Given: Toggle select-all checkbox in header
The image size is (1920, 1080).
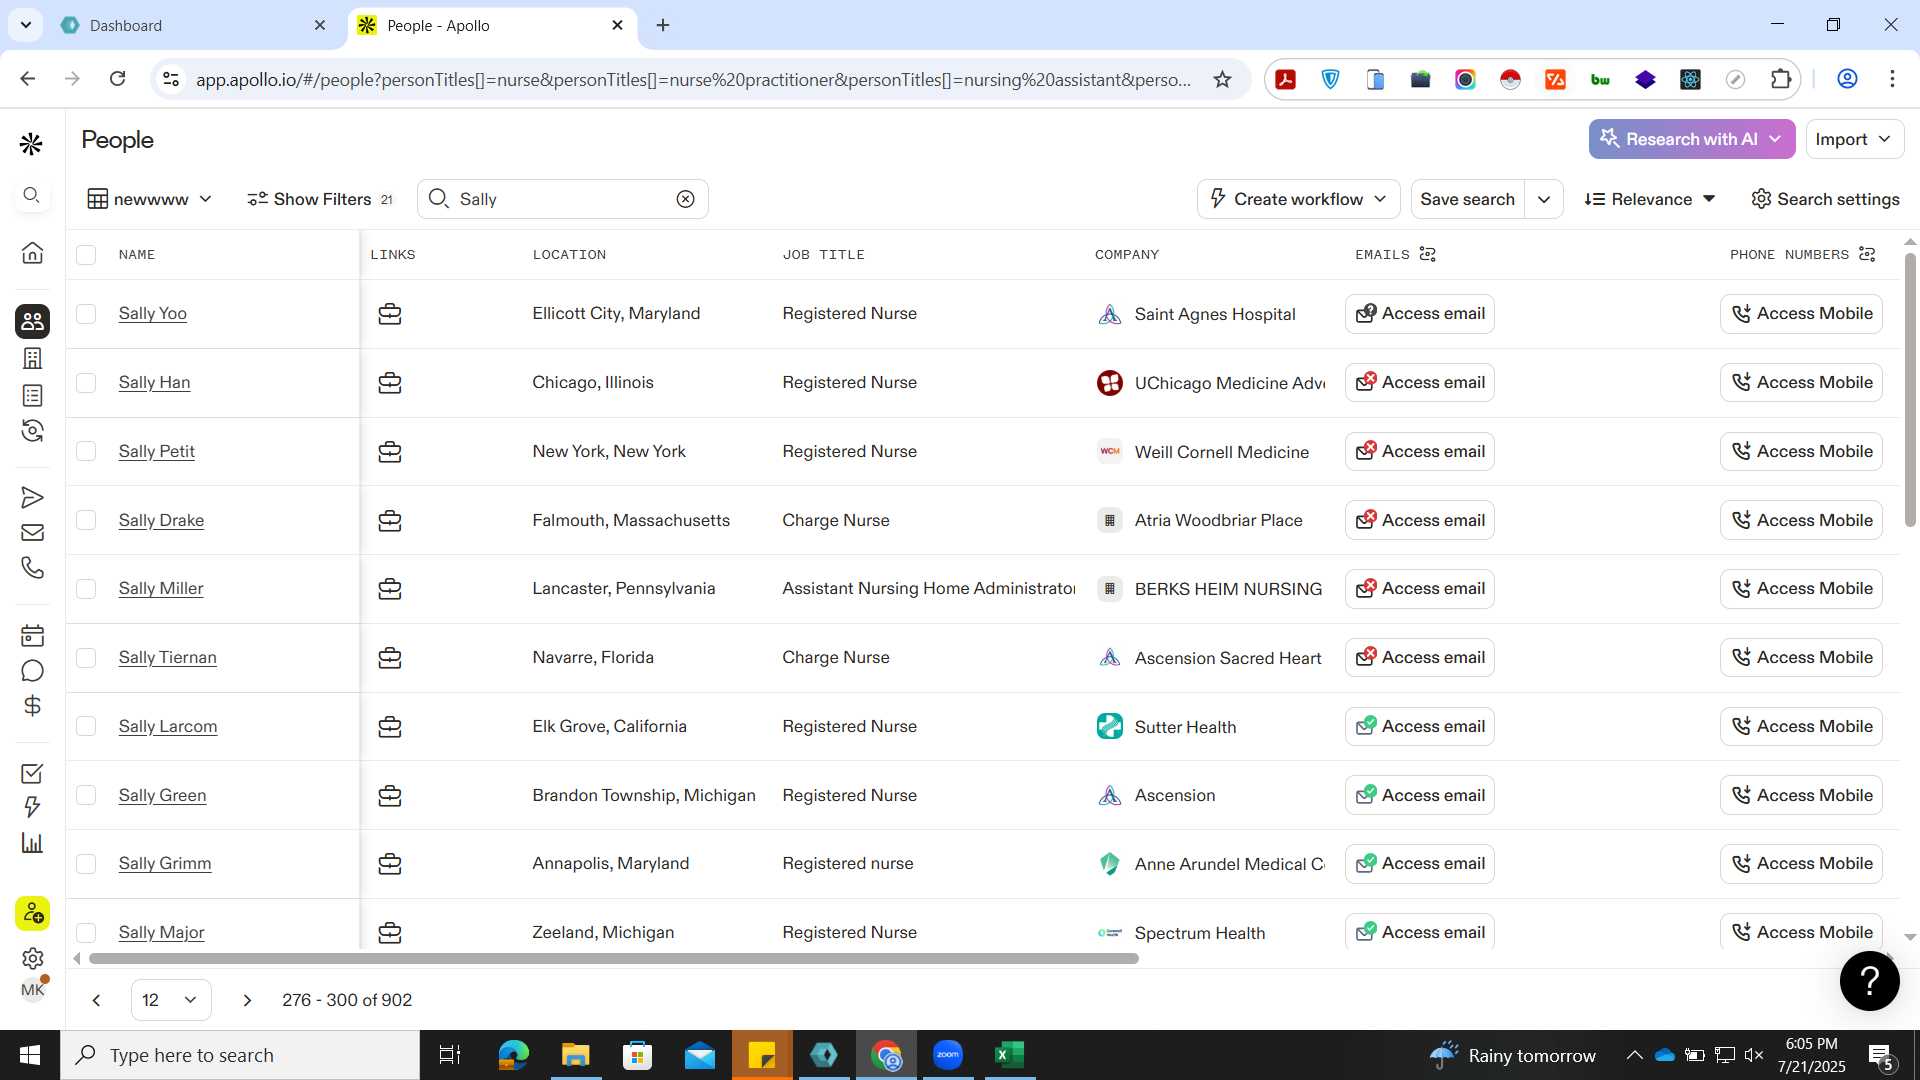Looking at the screenshot, I should click(86, 255).
